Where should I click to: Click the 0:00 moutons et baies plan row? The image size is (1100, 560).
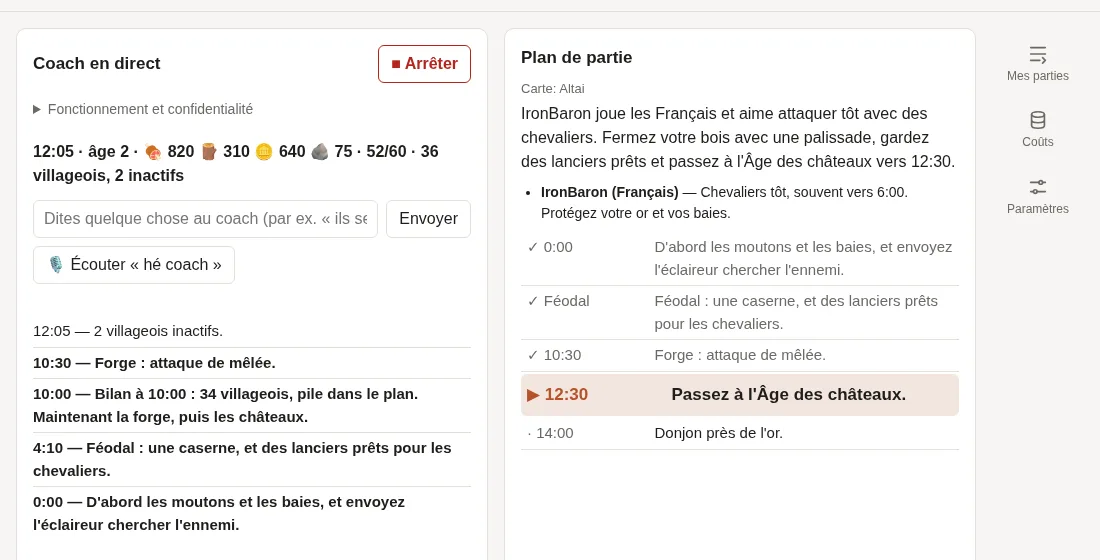pos(739,258)
